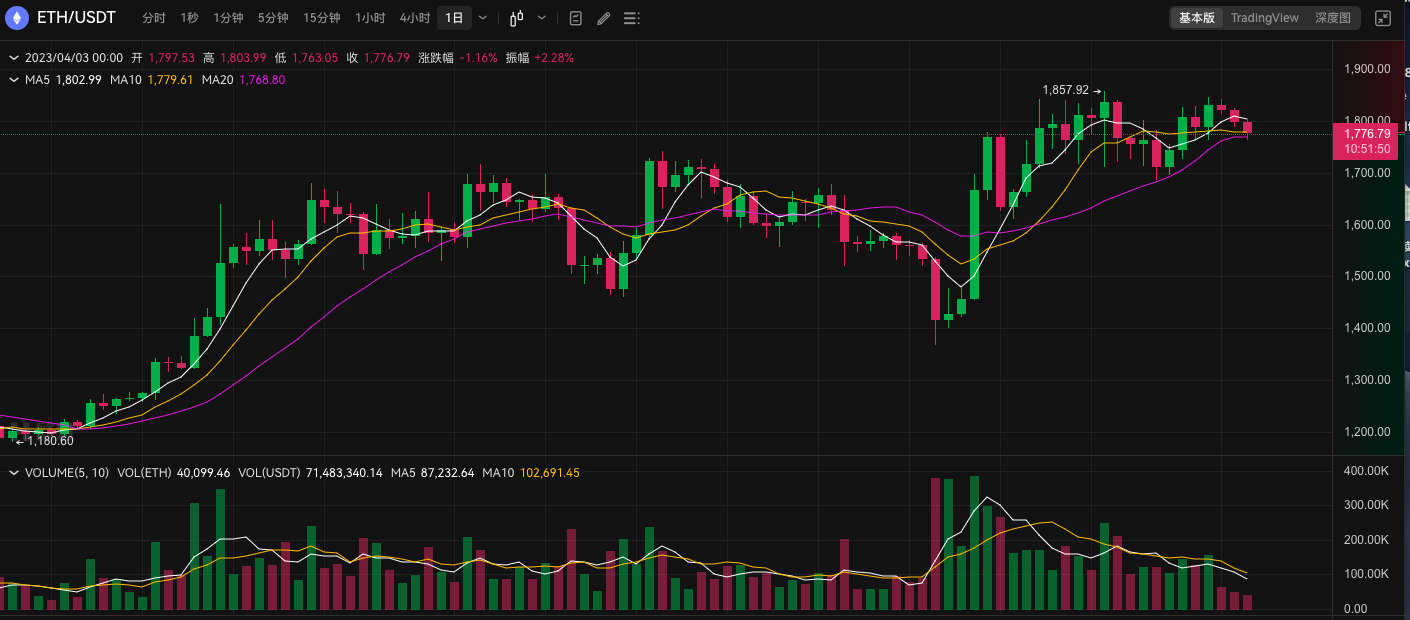The image size is (1410, 620).
Task: Exit fullscreen with the collapse icon
Action: click(x=1383, y=18)
